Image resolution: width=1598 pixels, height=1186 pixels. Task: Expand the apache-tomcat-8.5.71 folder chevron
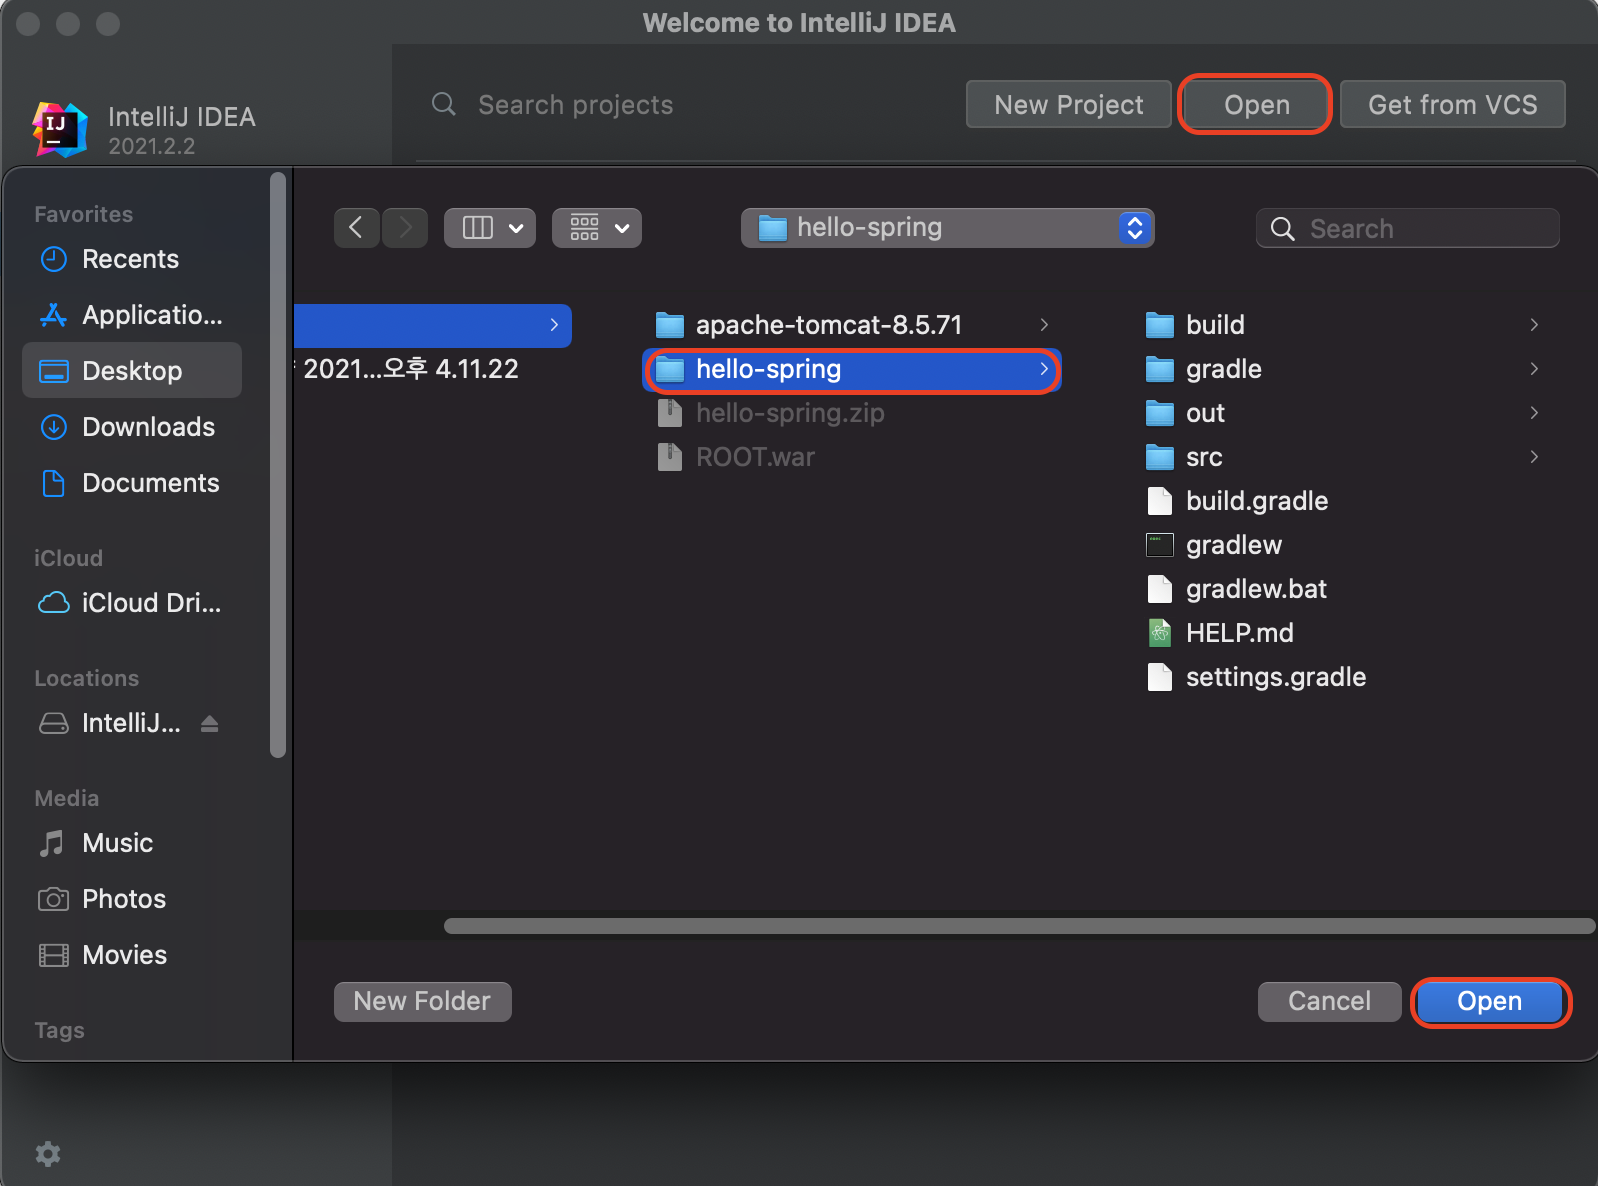[1044, 325]
